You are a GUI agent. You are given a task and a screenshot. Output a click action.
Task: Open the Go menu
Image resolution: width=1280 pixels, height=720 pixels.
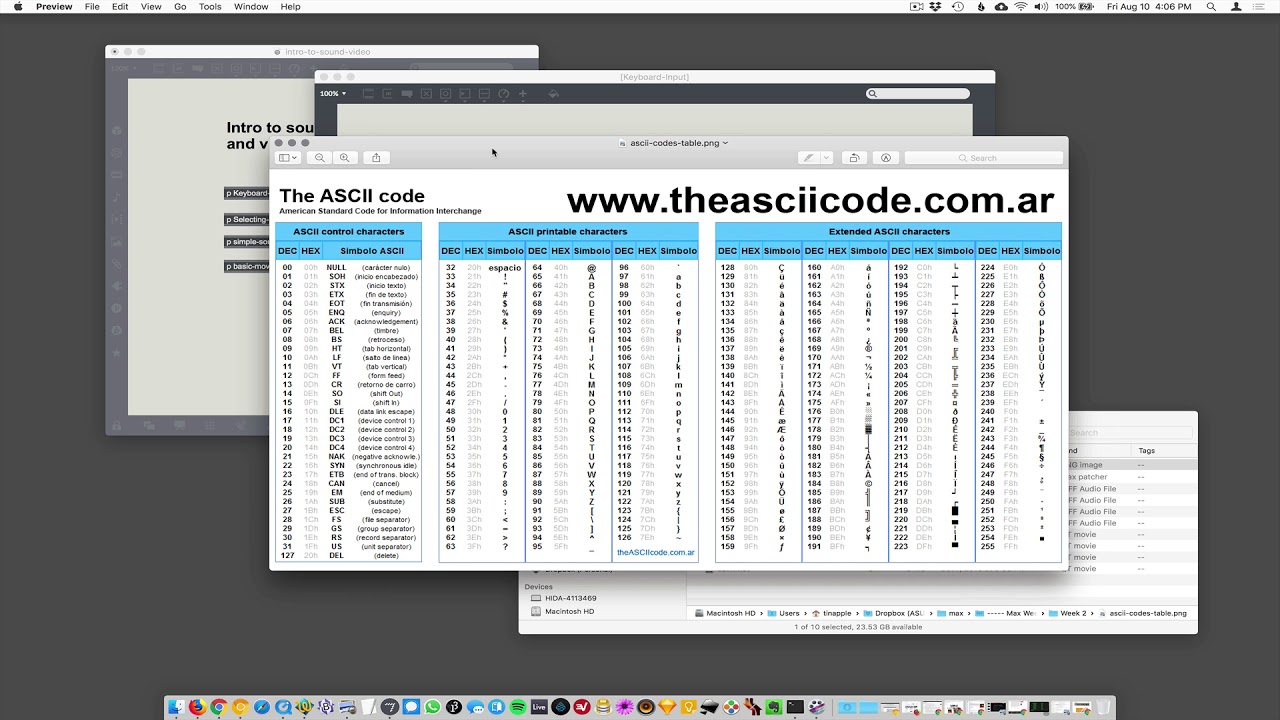180,7
